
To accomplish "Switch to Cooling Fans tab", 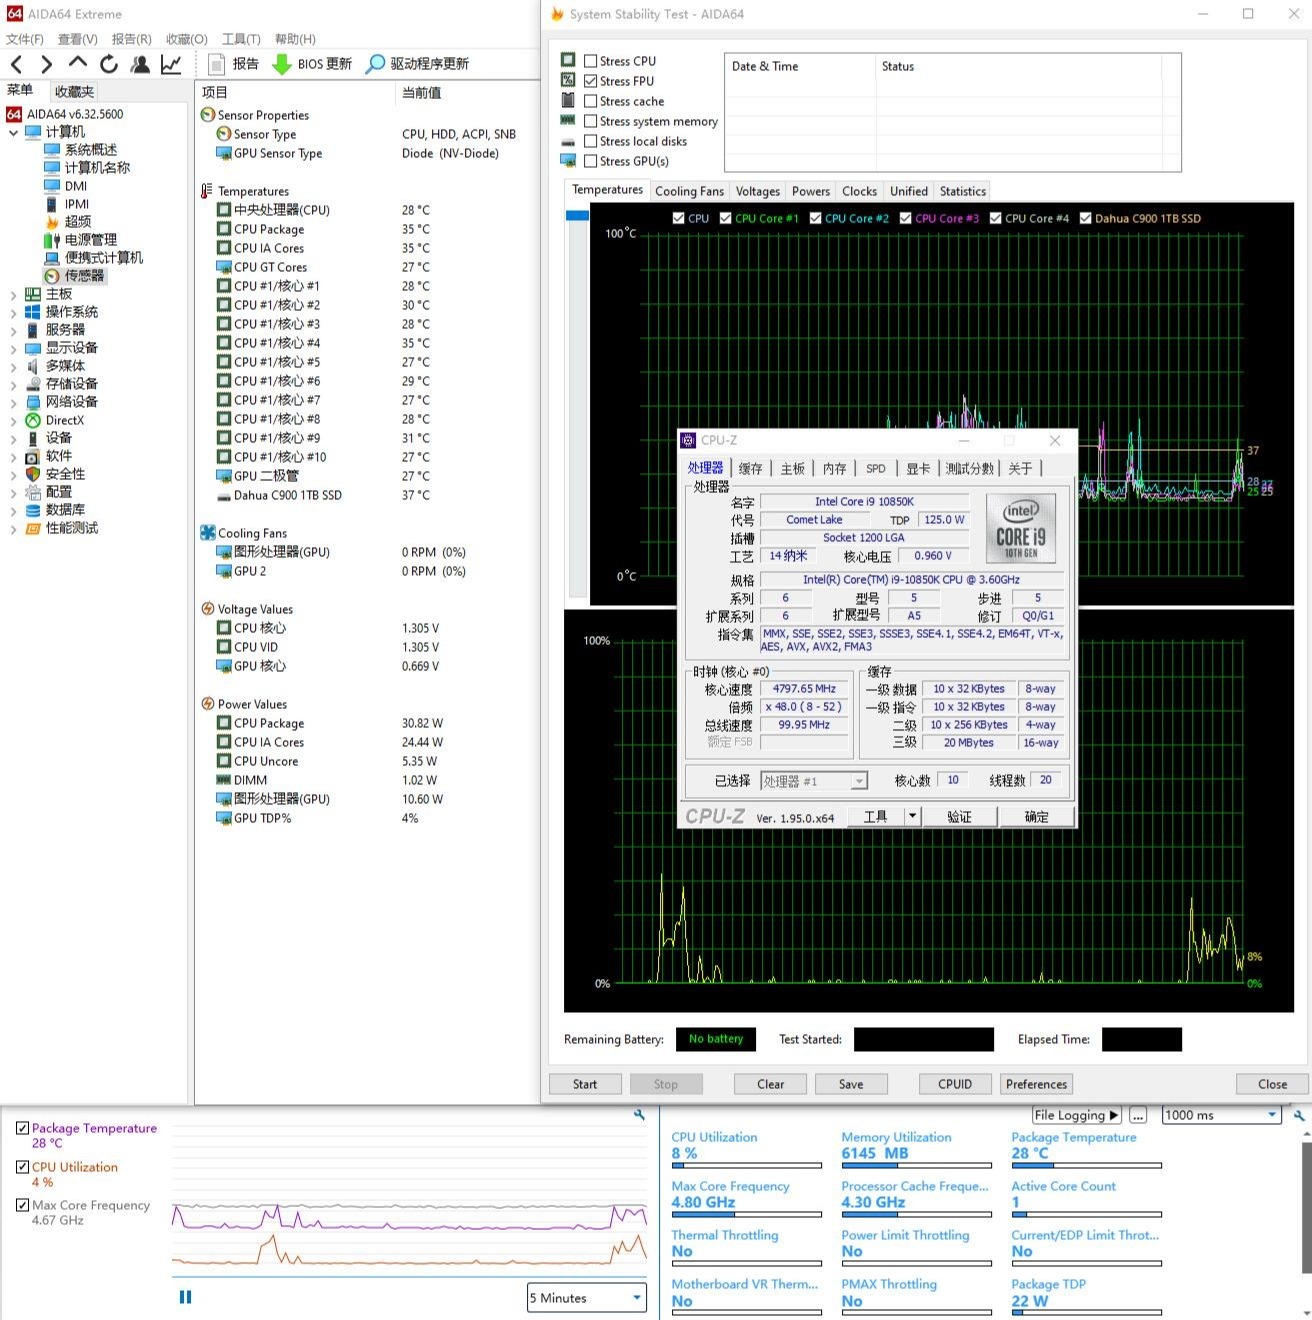I will [689, 191].
